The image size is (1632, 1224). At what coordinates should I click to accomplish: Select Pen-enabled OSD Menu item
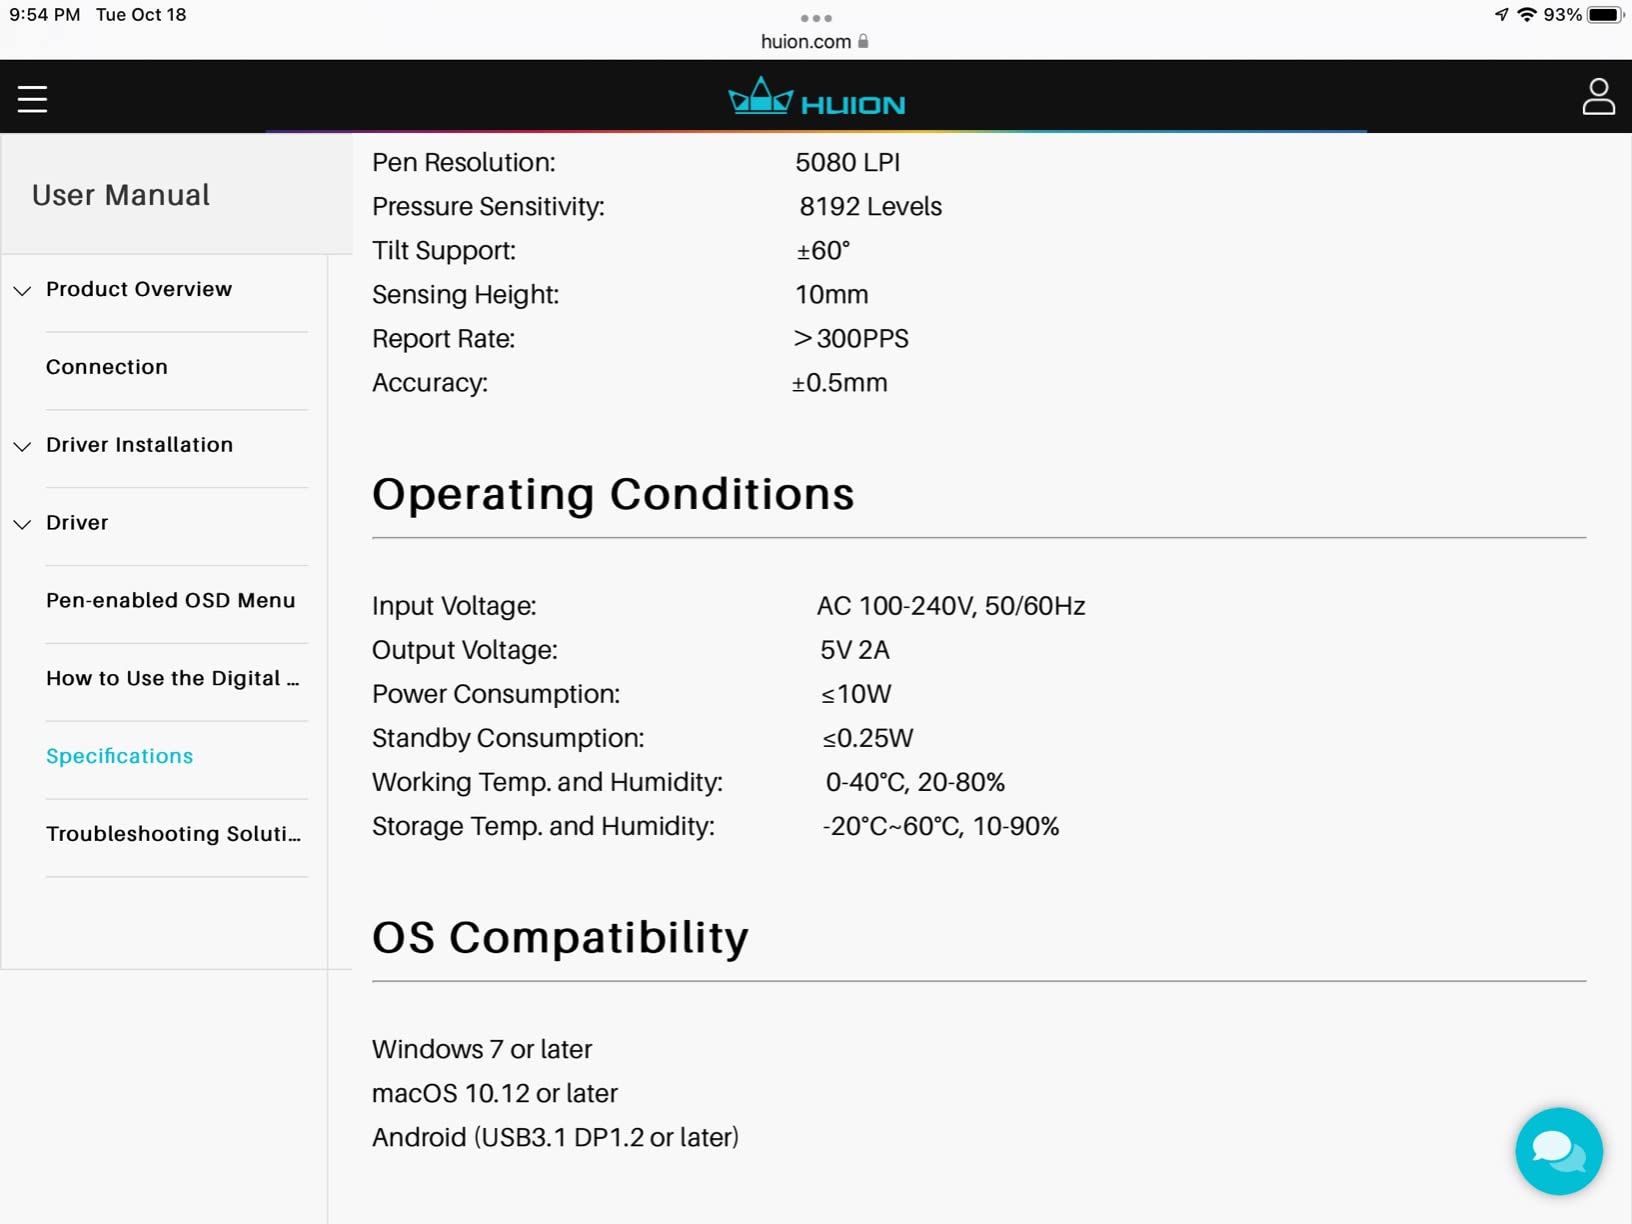pyautogui.click(x=171, y=600)
